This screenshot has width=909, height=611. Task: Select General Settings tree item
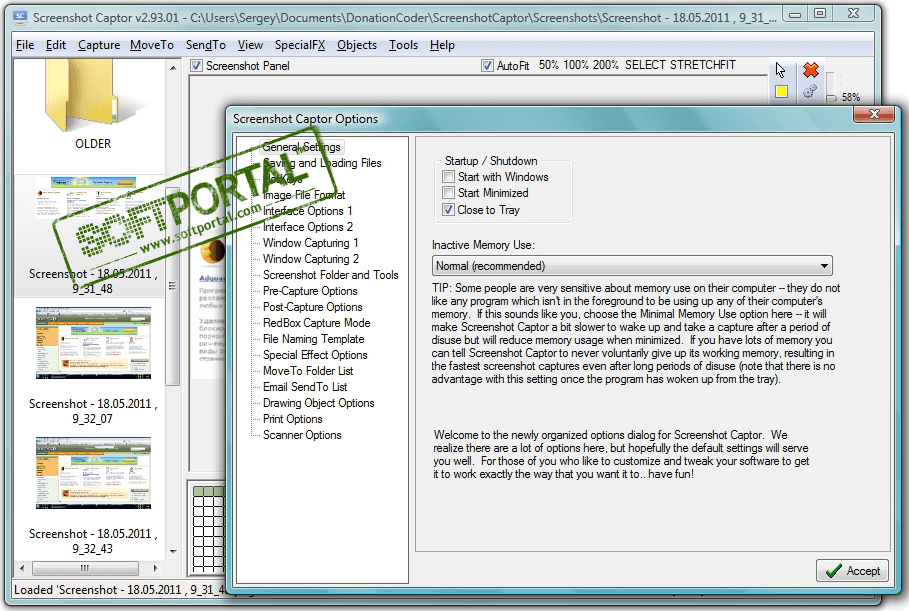point(301,147)
